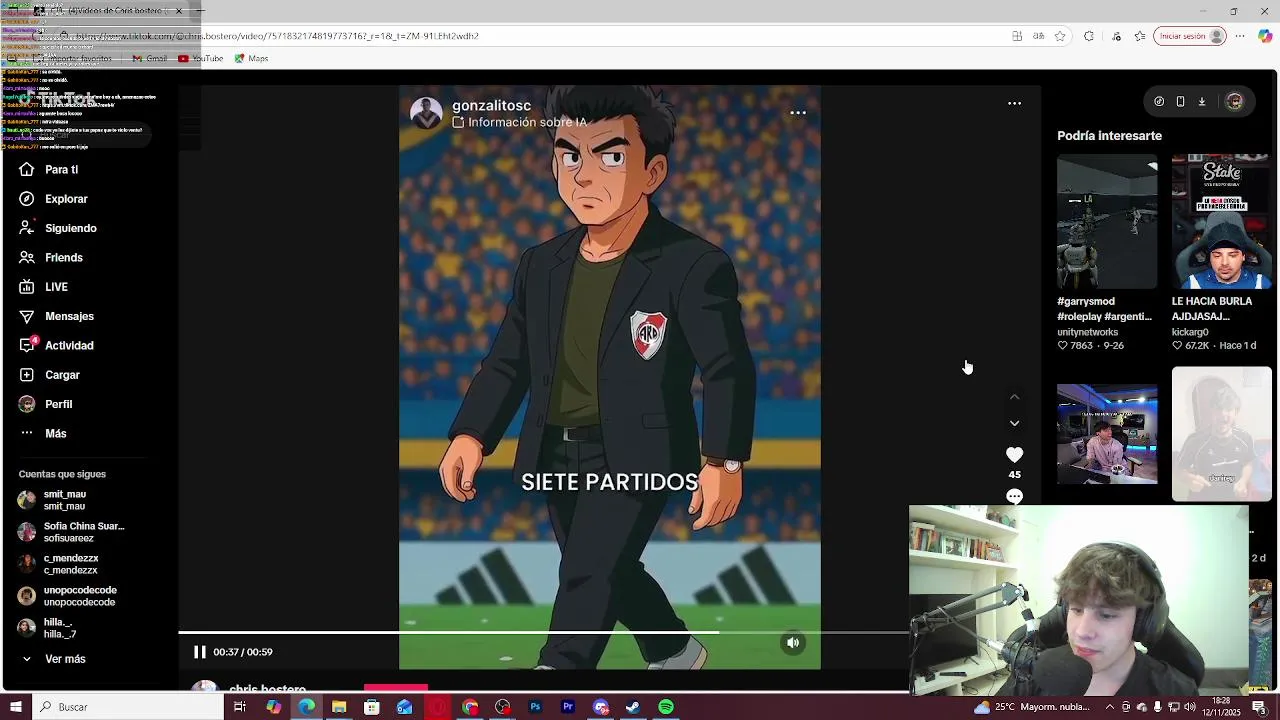Open followed account hilla._.
The image size is (1280, 720).
click(x=47, y=628)
